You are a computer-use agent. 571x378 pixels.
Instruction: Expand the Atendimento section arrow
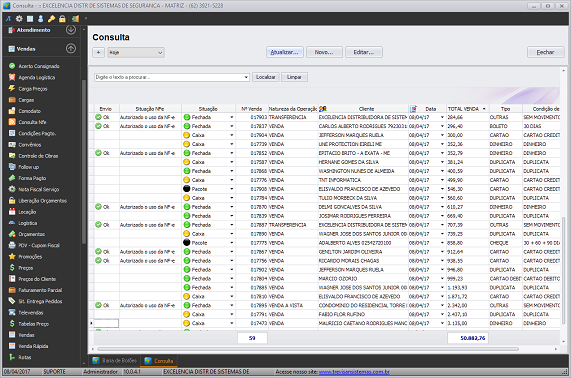(71, 29)
